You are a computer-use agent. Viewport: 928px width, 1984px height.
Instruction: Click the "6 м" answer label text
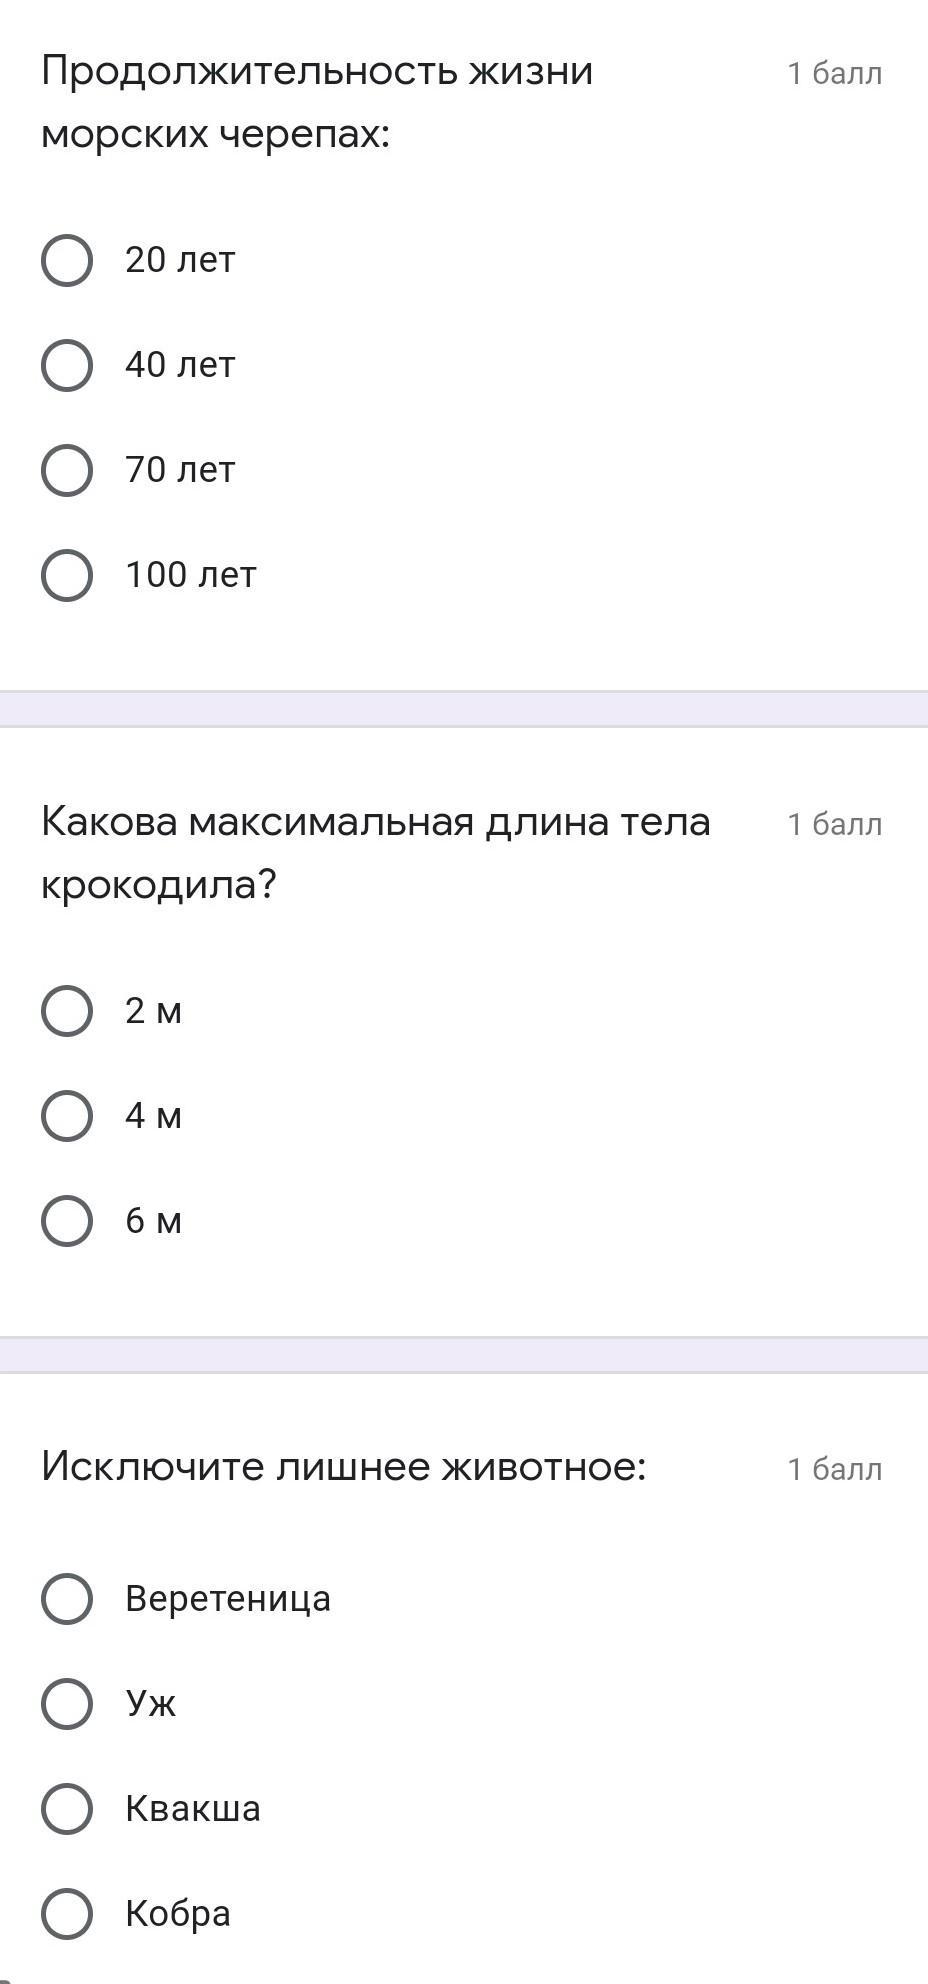point(154,1221)
